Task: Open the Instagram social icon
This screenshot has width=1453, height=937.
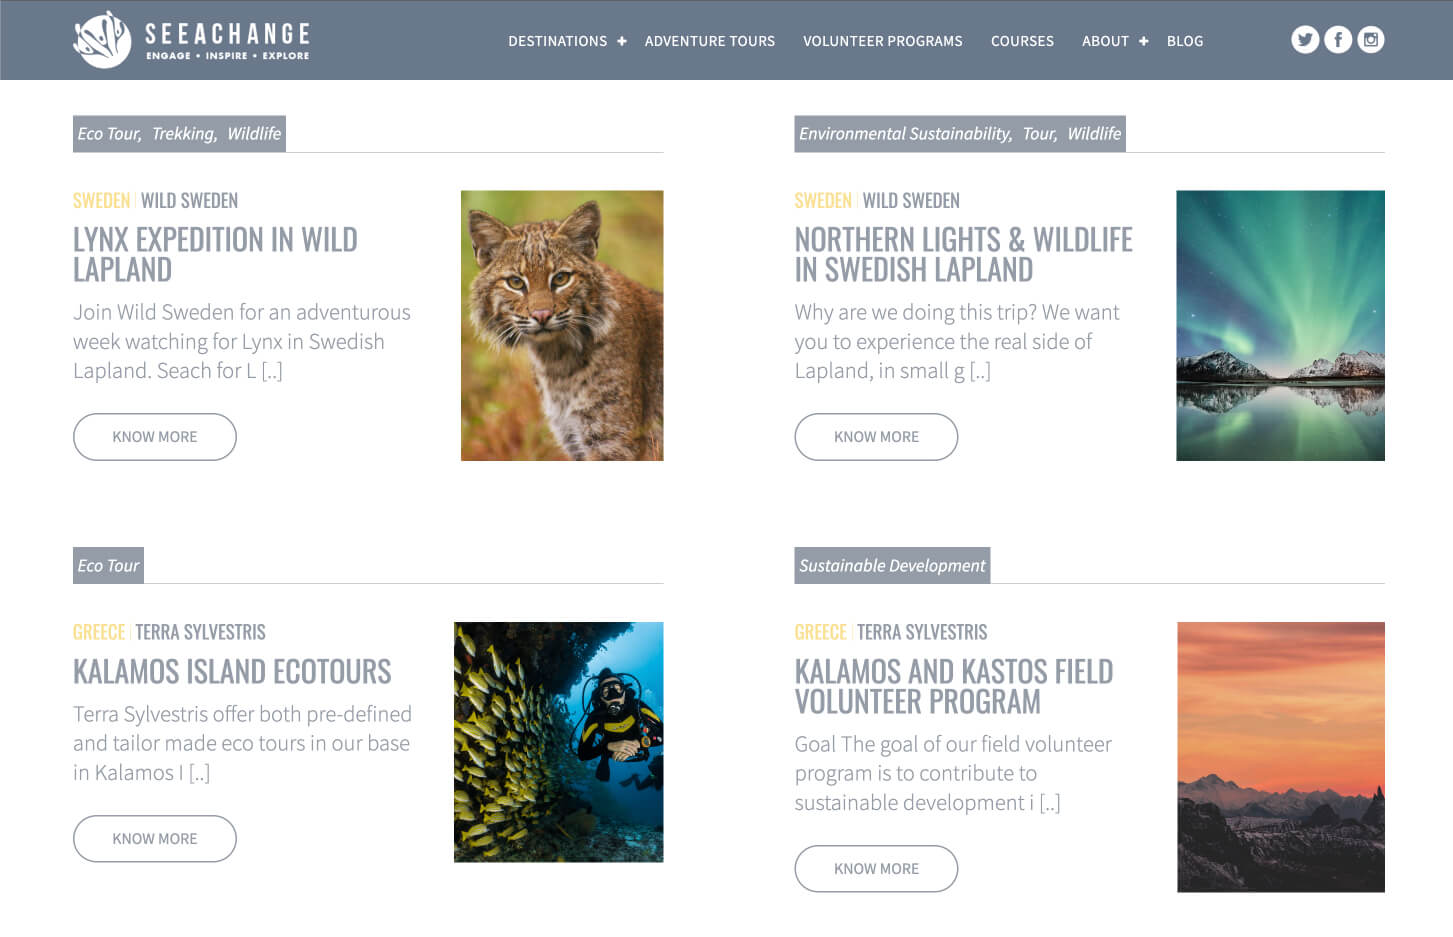Action: (x=1371, y=40)
